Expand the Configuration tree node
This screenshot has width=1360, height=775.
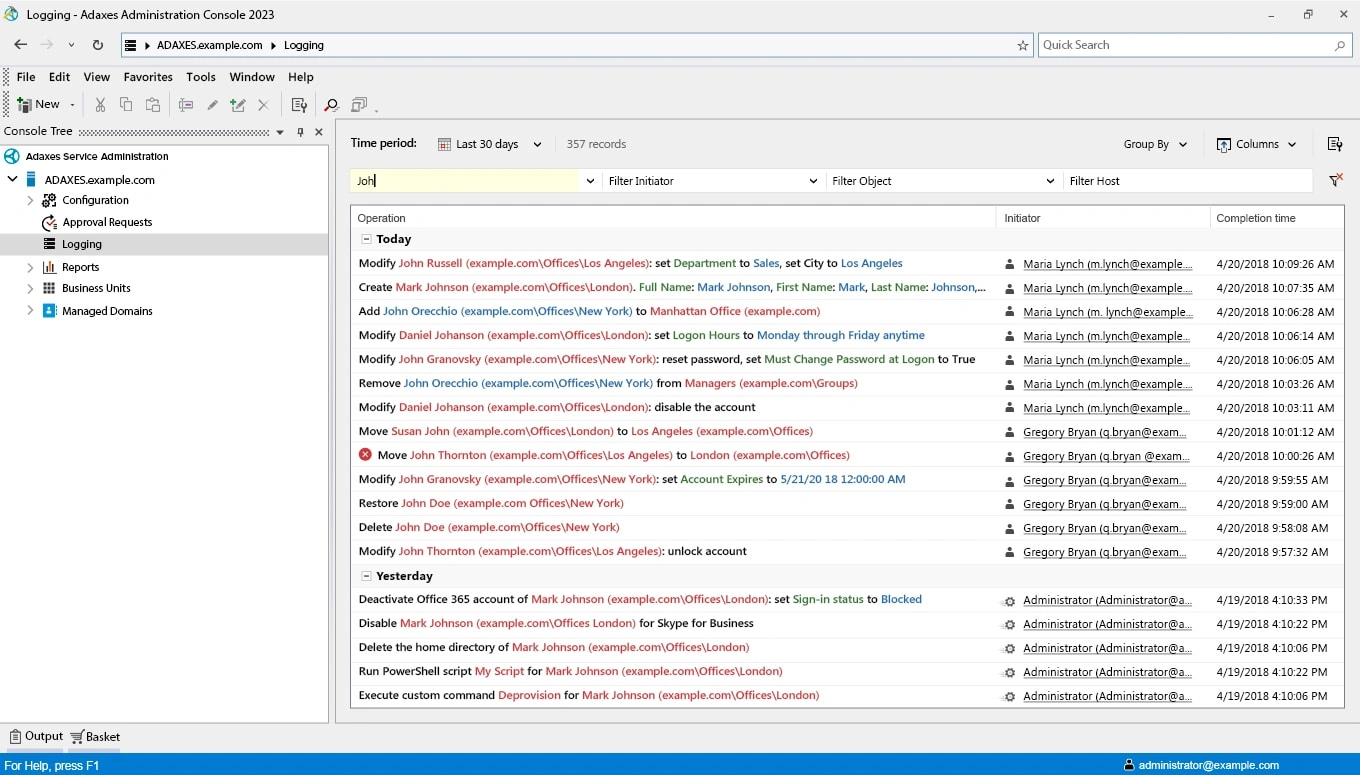click(30, 200)
